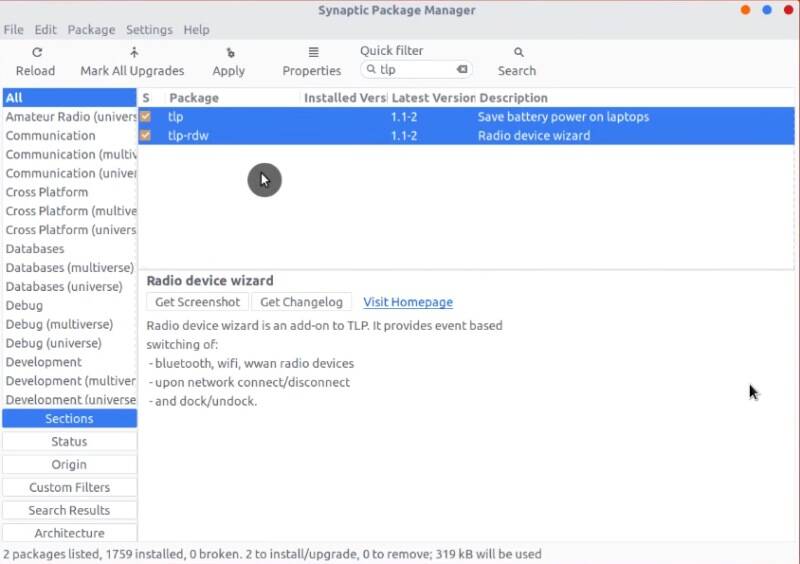The image size is (800, 564).
Task: Switch to the Architecture filter view
Action: (x=69, y=533)
